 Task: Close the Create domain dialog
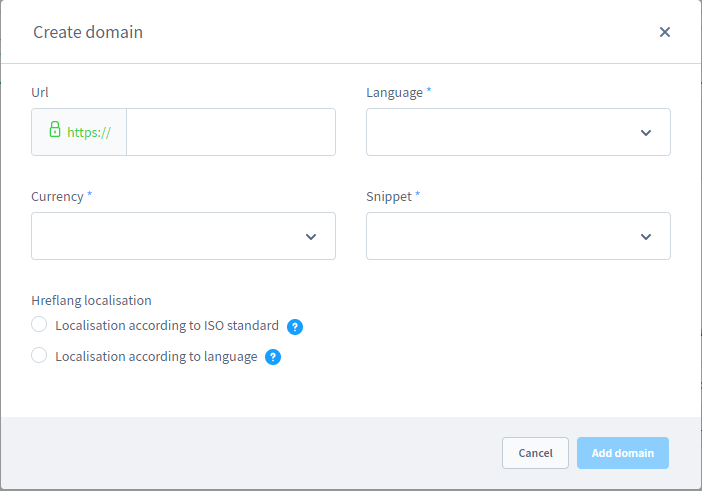(x=665, y=32)
